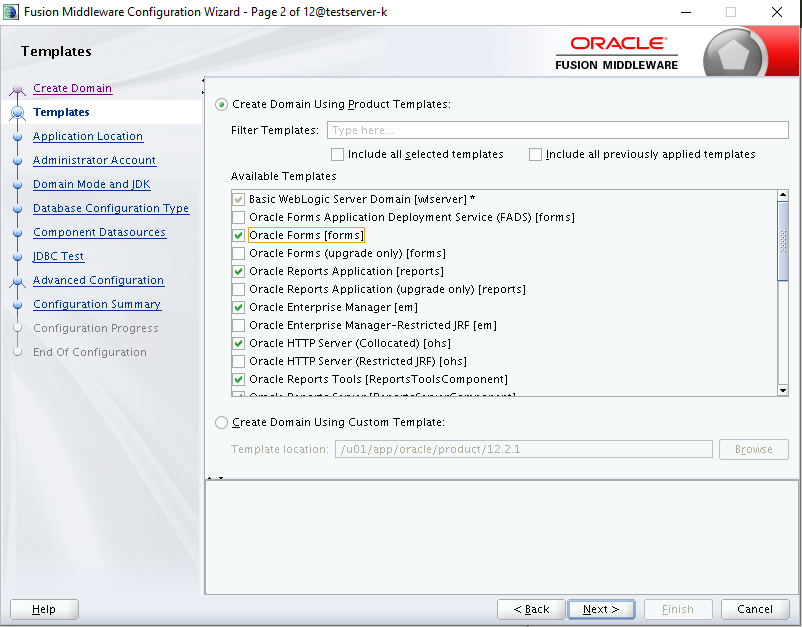
Task: Go to Component Datasources step
Action: pyautogui.click(x=100, y=233)
